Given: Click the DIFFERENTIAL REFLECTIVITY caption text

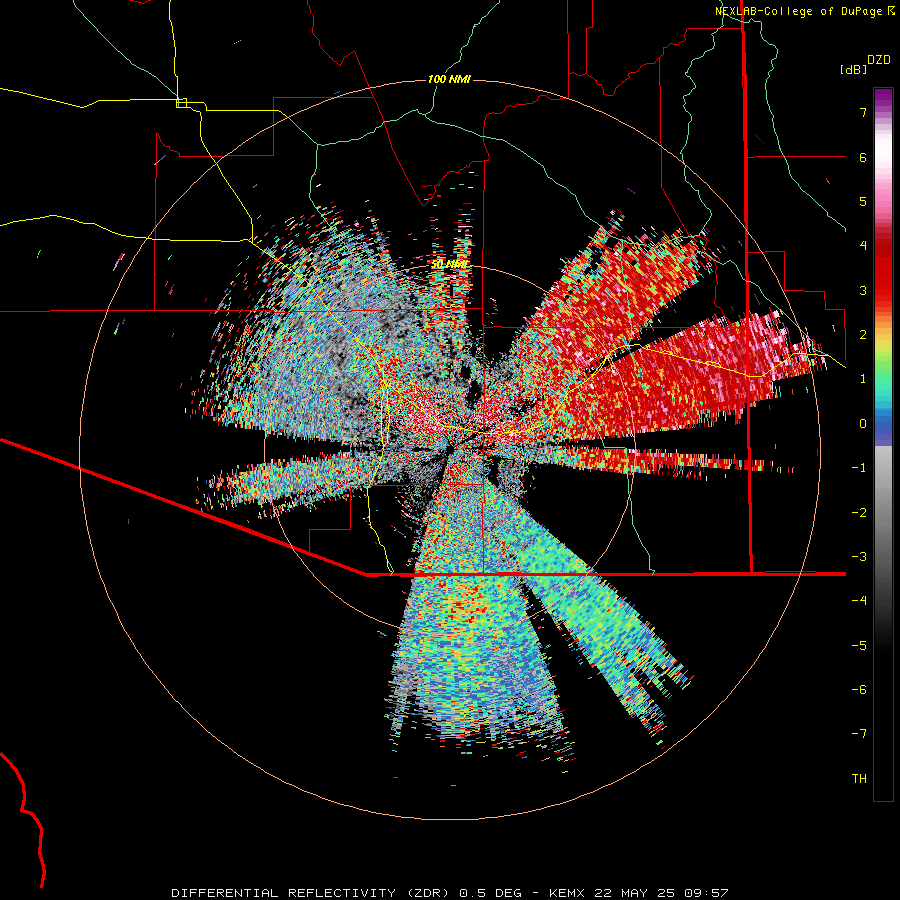Looking at the screenshot, I should click(284, 893).
